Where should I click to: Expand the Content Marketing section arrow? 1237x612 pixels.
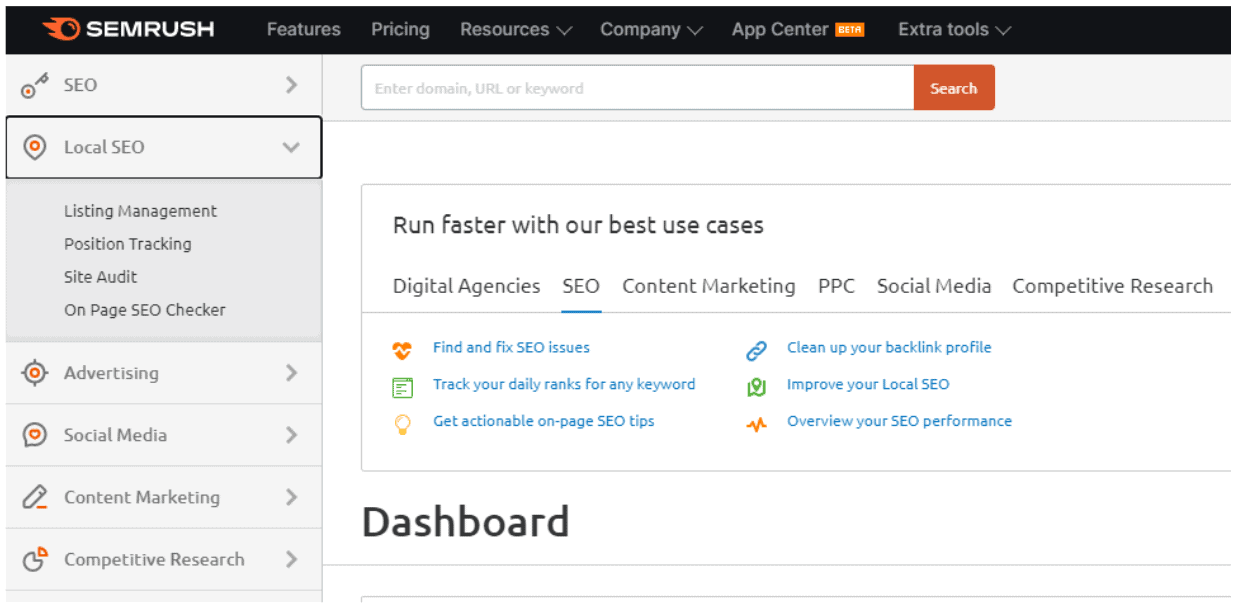point(291,497)
